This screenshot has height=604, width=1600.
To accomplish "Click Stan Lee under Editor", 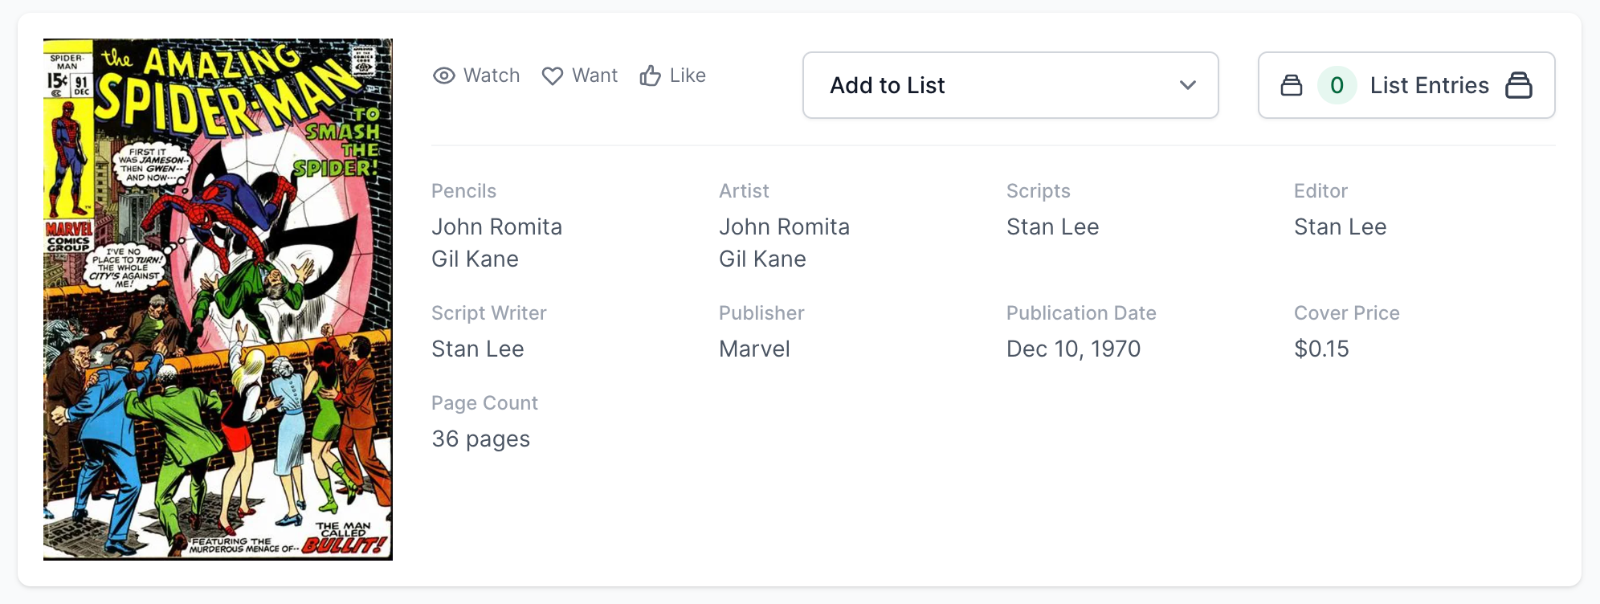I will pos(1340,227).
